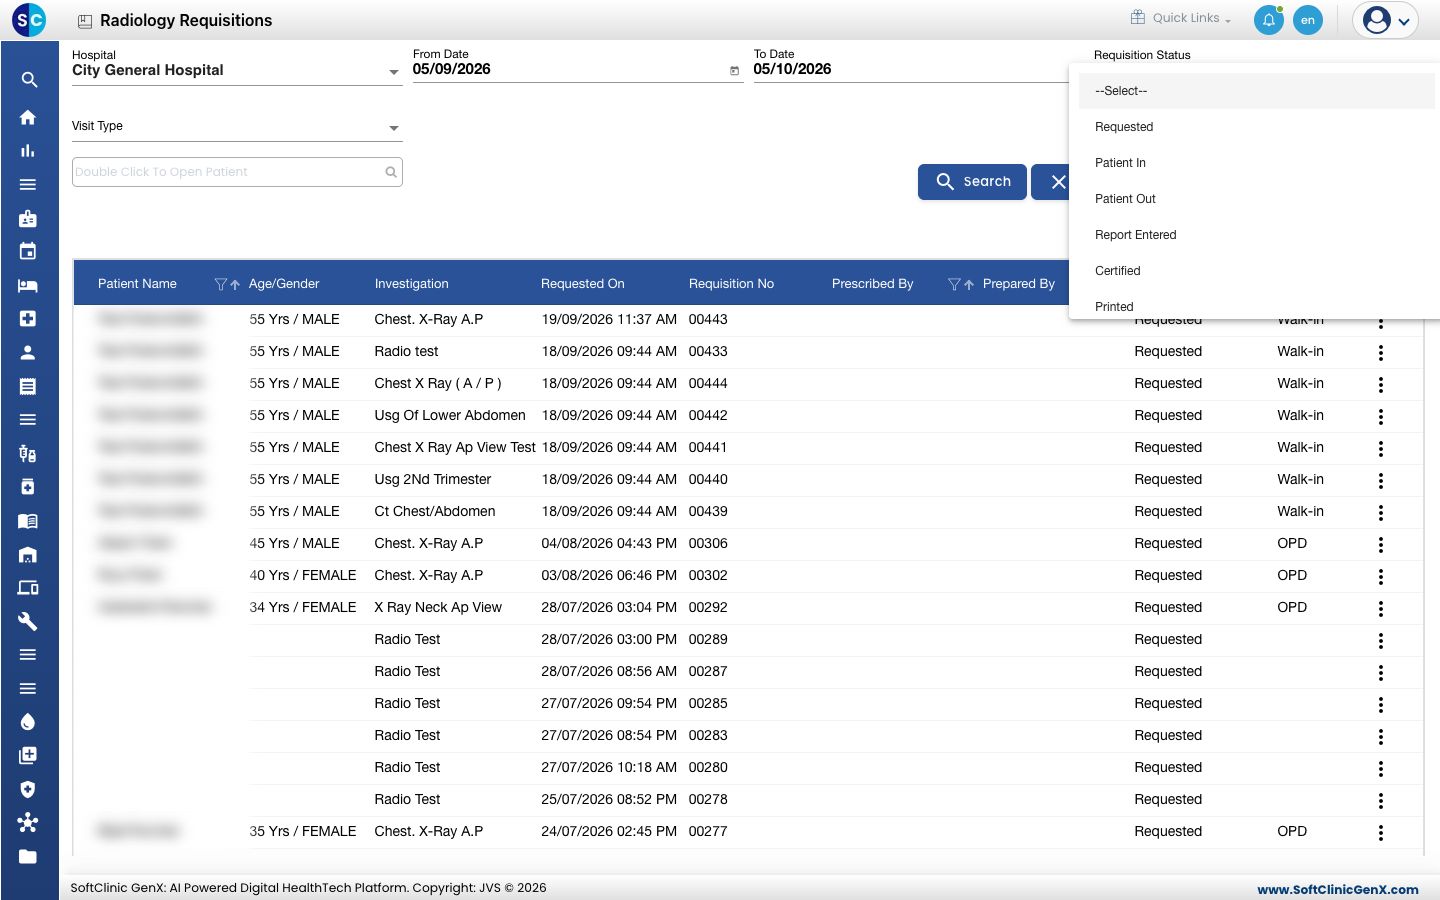Click the filter icon beside Patient Name
The width and height of the screenshot is (1440, 900).
tap(221, 284)
